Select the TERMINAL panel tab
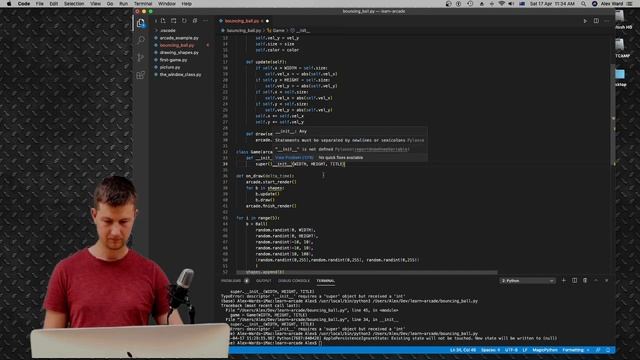 325,281
